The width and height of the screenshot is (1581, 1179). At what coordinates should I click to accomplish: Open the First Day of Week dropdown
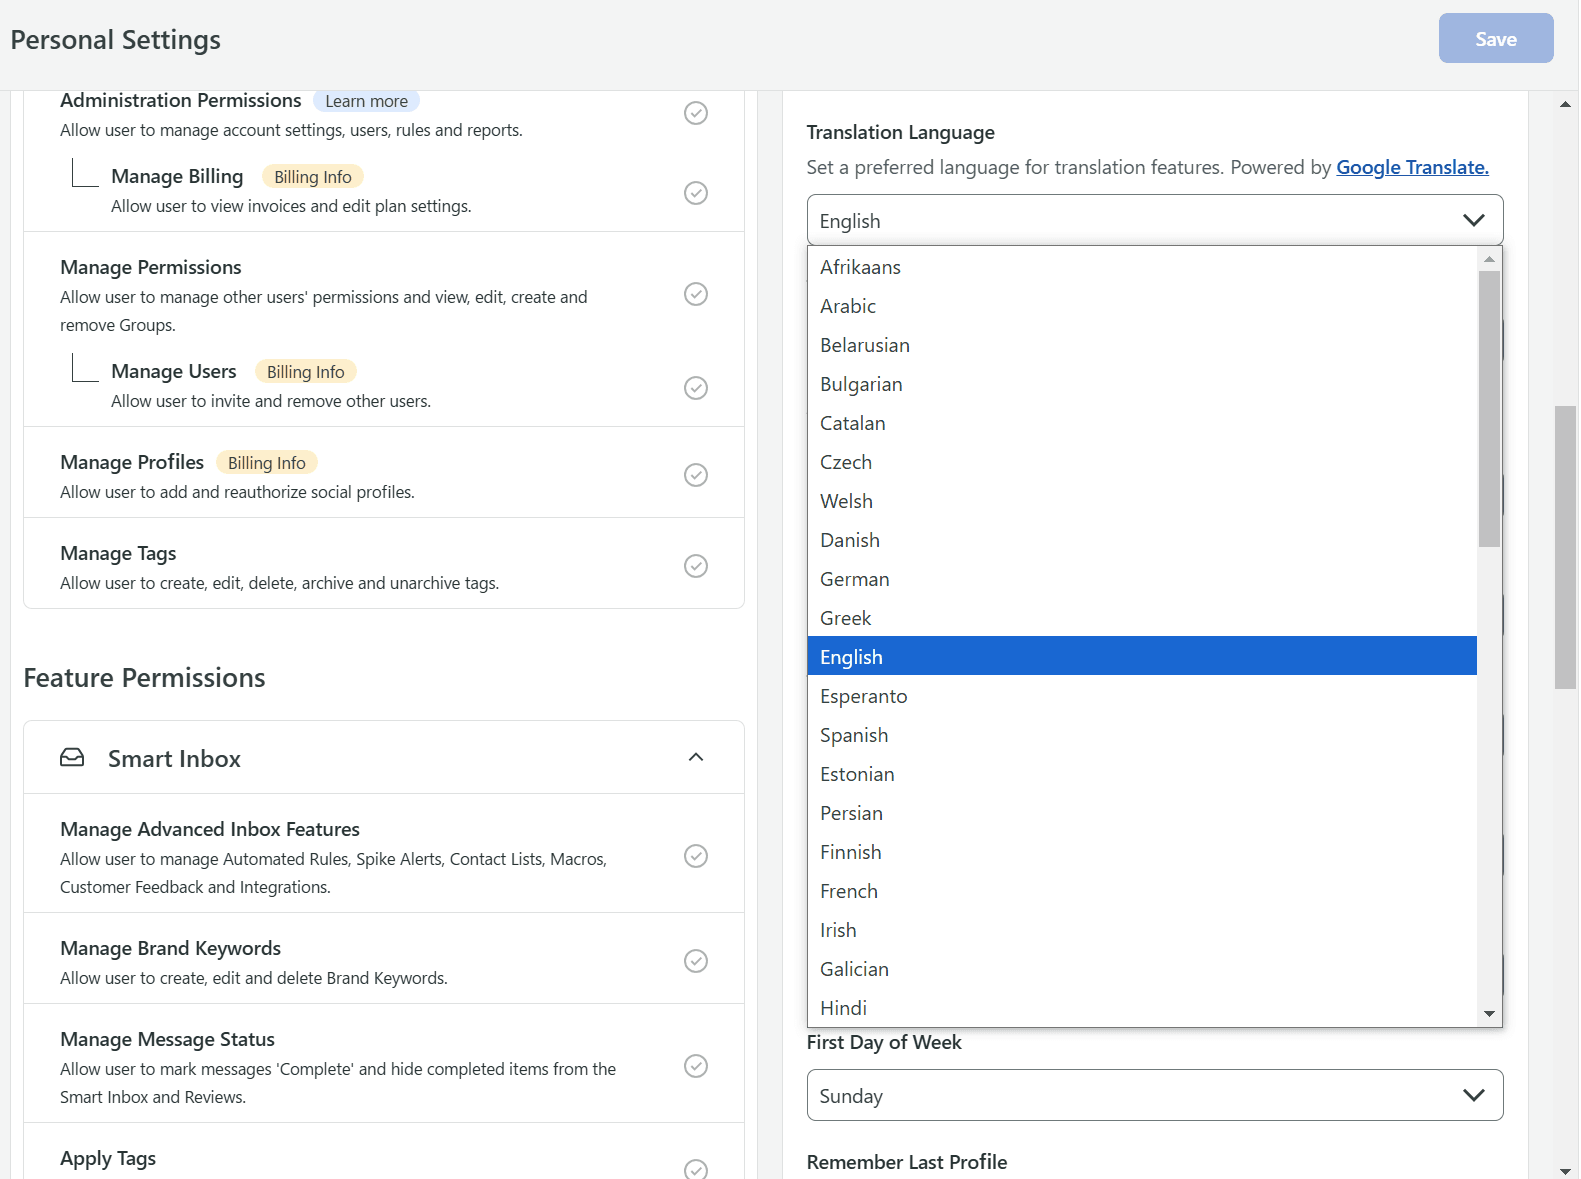[x=1154, y=1095]
